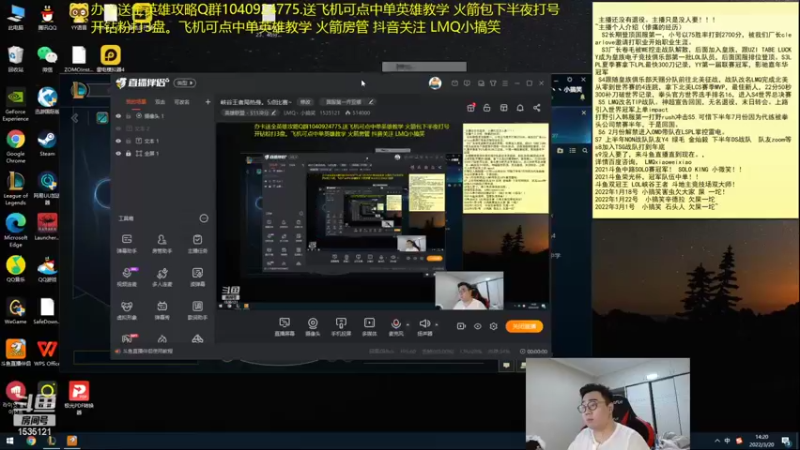
Task: Open League of Legends desktop shortcut
Action: tap(16, 189)
